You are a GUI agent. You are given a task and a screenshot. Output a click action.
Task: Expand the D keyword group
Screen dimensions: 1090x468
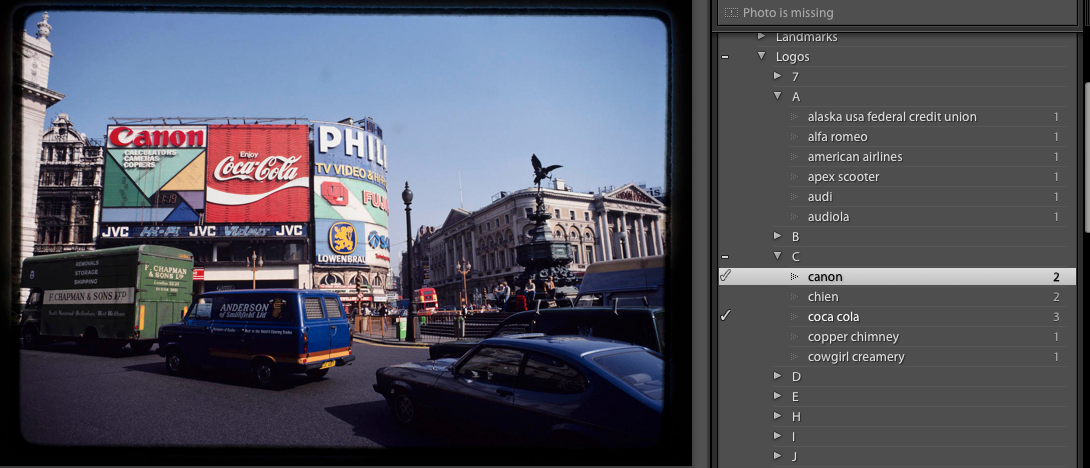778,376
